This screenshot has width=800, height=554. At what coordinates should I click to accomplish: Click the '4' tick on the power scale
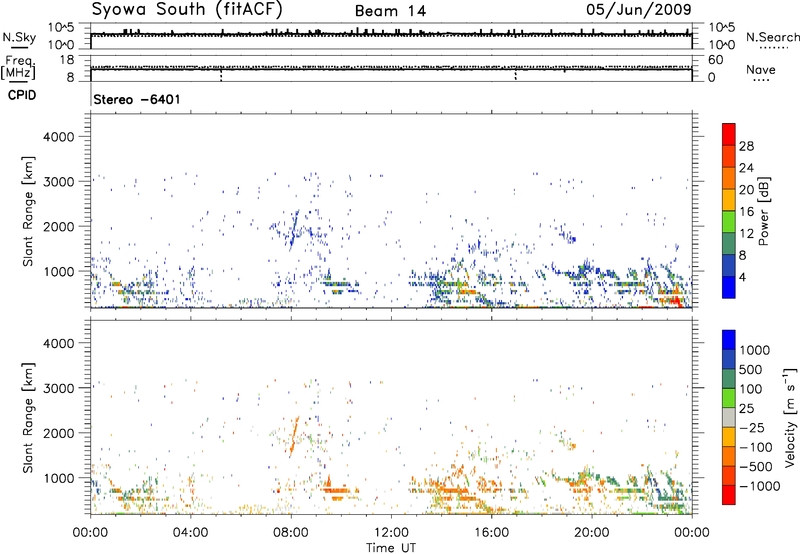(x=742, y=277)
